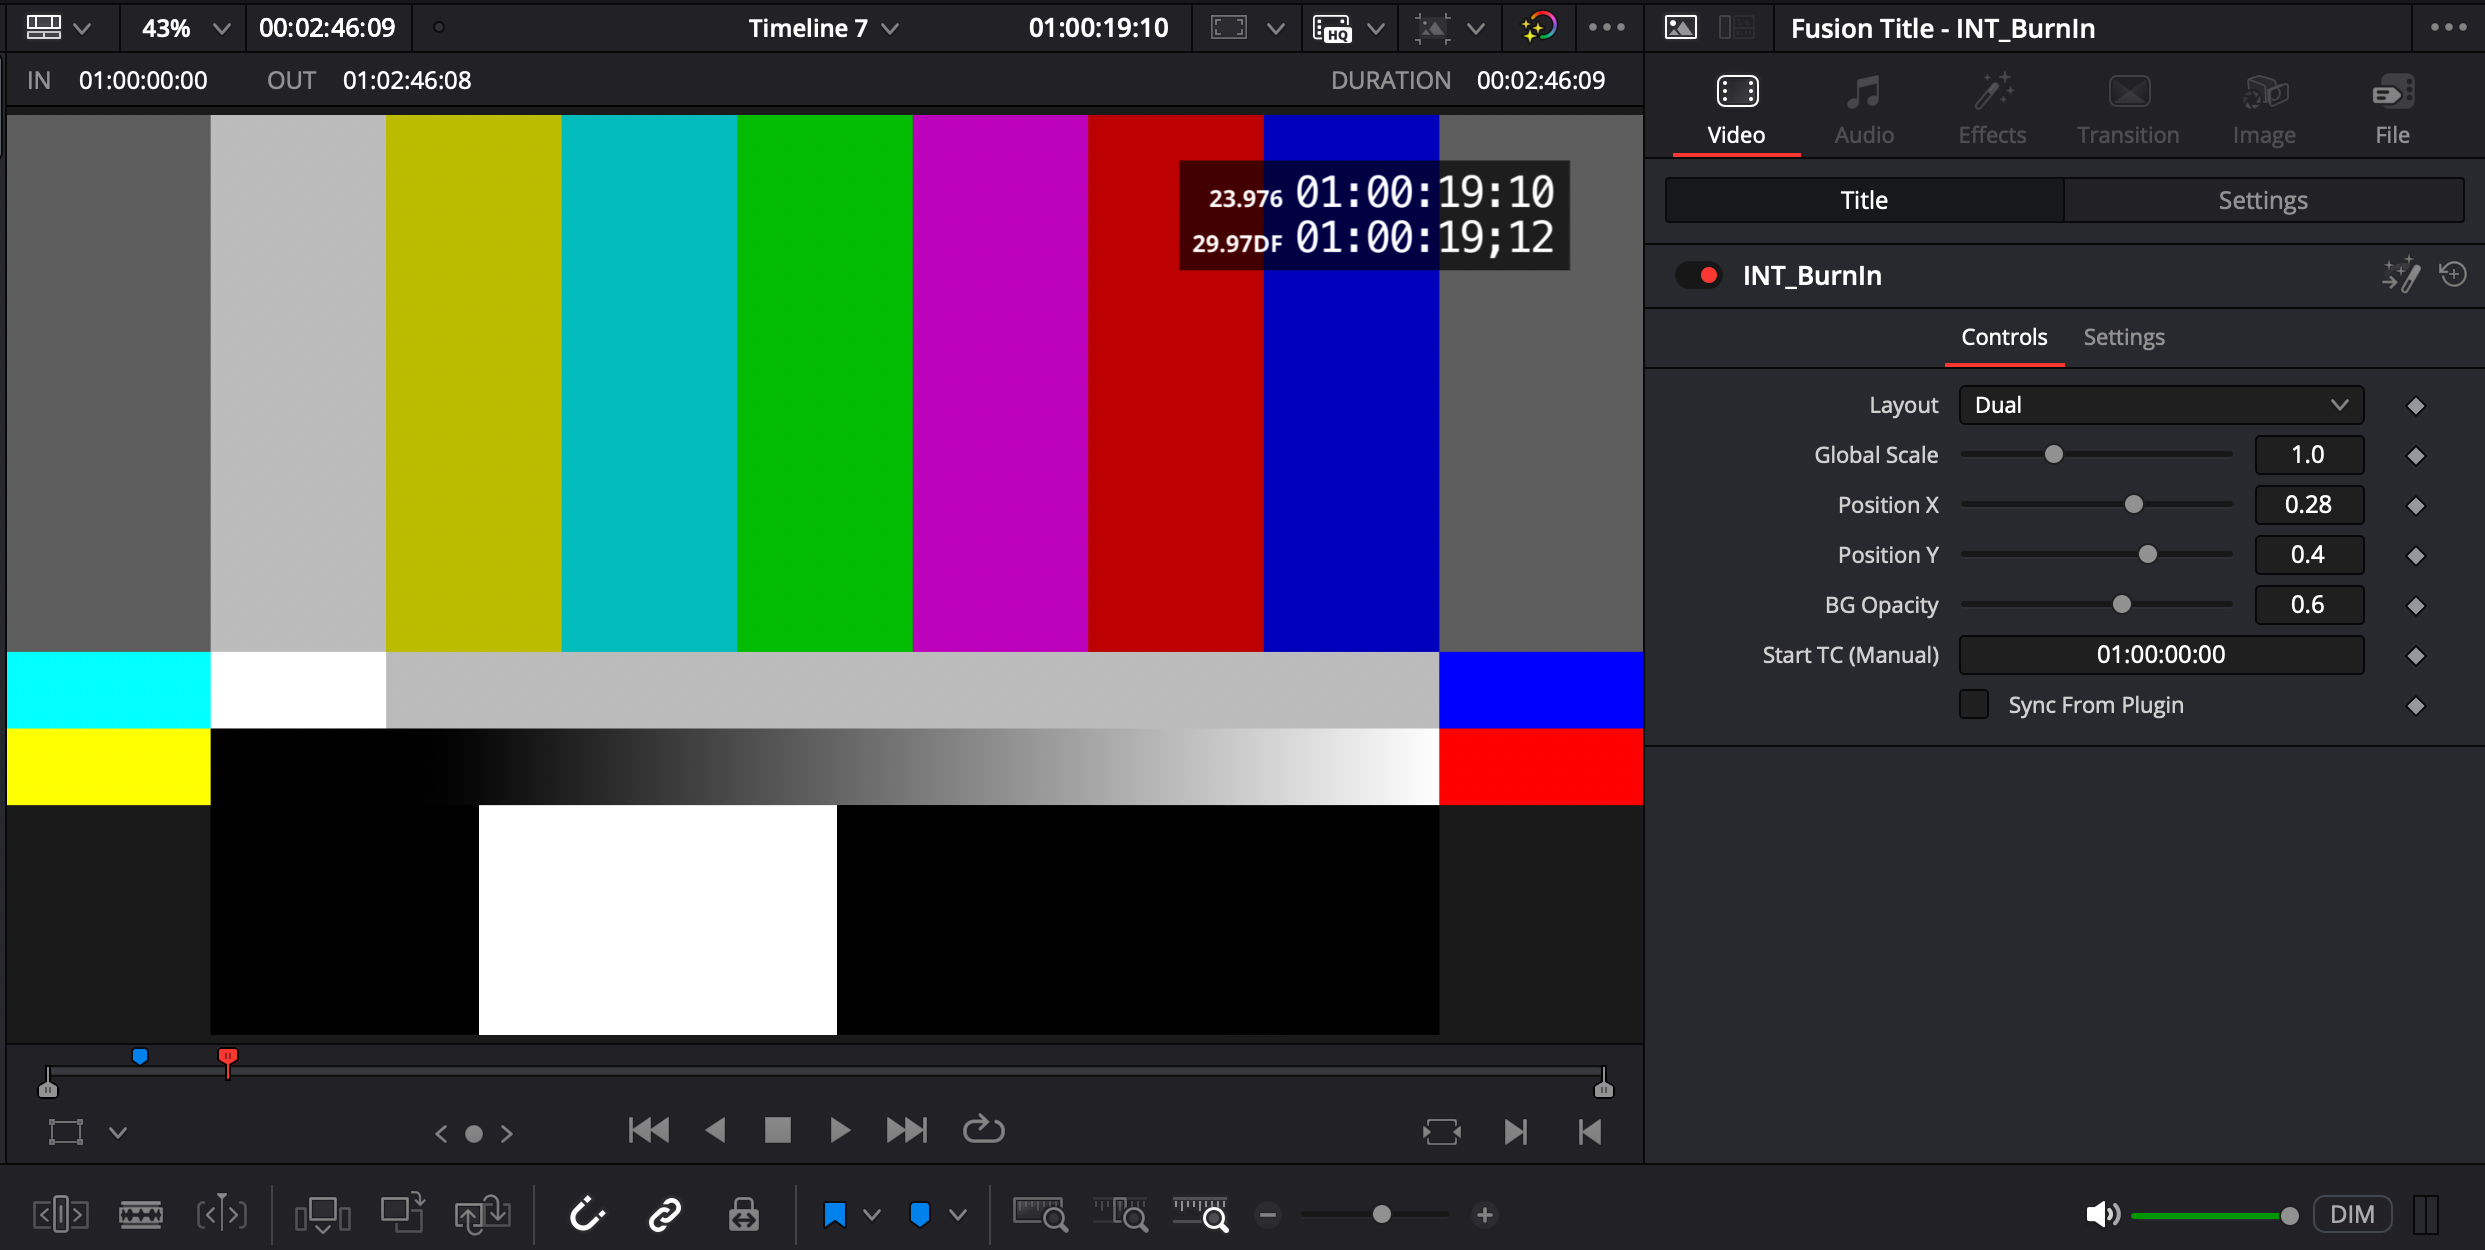Image resolution: width=2485 pixels, height=1250 pixels.
Task: Play in reverse button
Action: pyautogui.click(x=715, y=1131)
